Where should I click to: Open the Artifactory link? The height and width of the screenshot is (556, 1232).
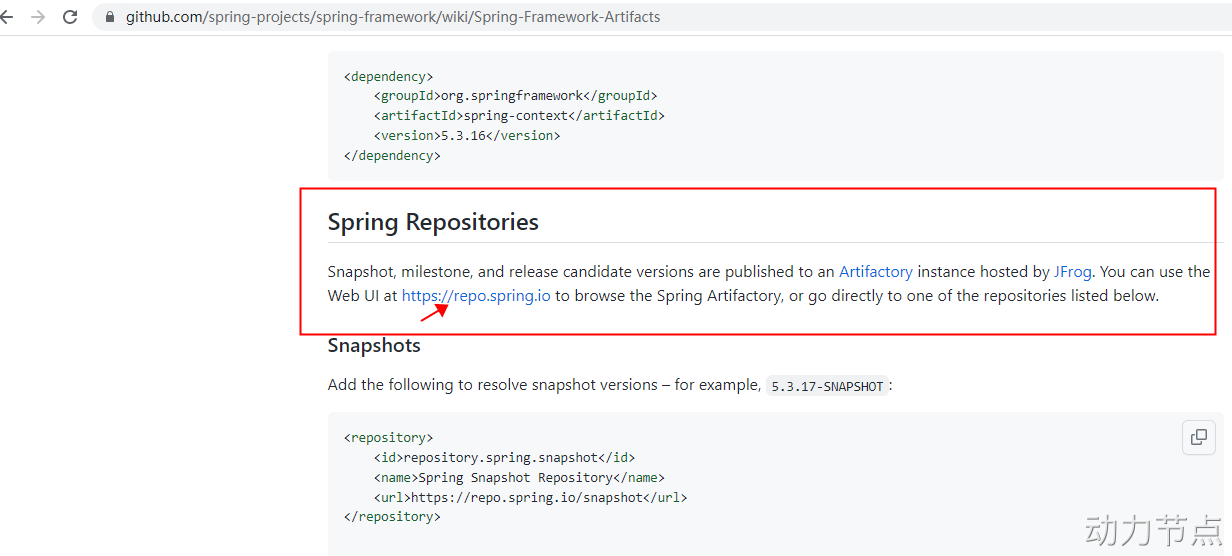[x=875, y=271]
